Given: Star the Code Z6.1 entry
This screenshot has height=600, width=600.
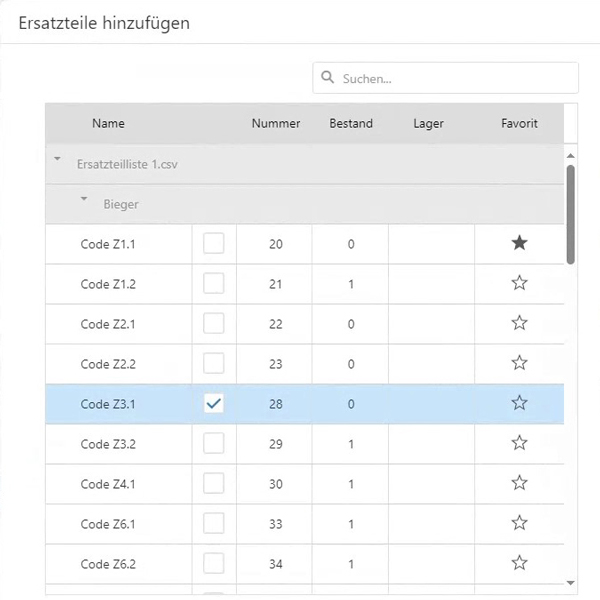Looking at the screenshot, I should click(x=519, y=523).
